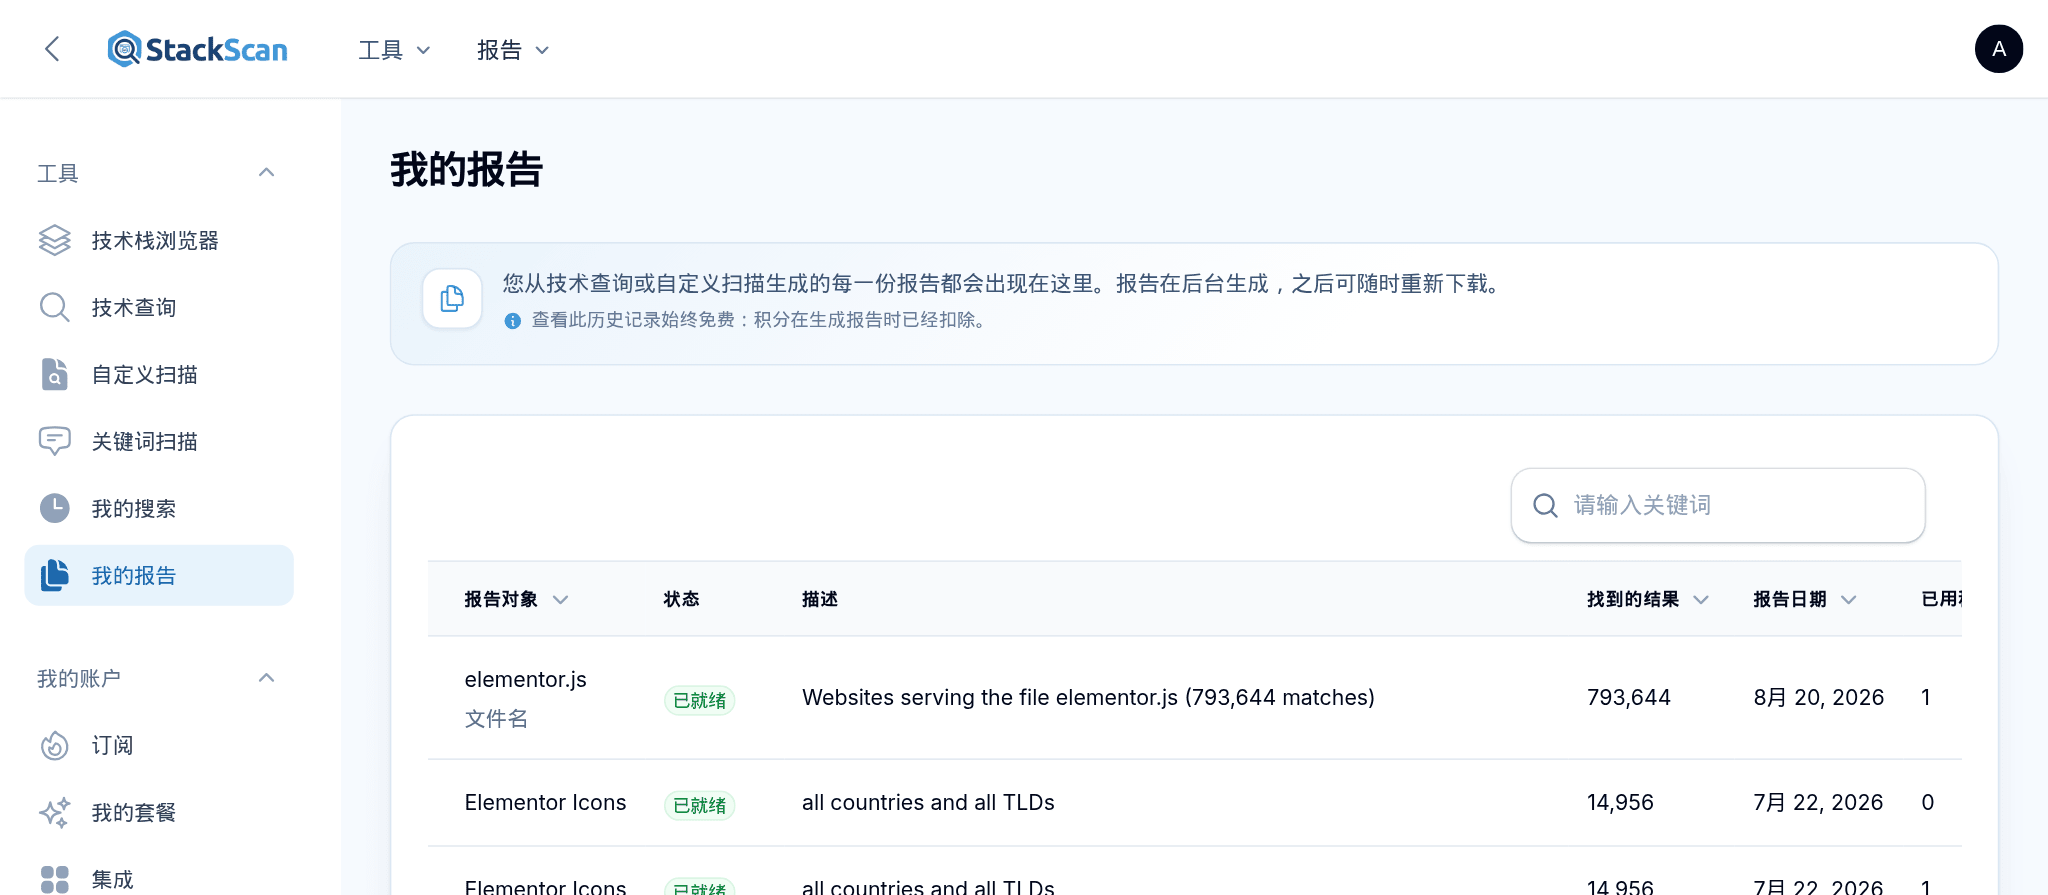Go to 技术栈浏览器 in sidebar
2048x895 pixels.
click(159, 240)
